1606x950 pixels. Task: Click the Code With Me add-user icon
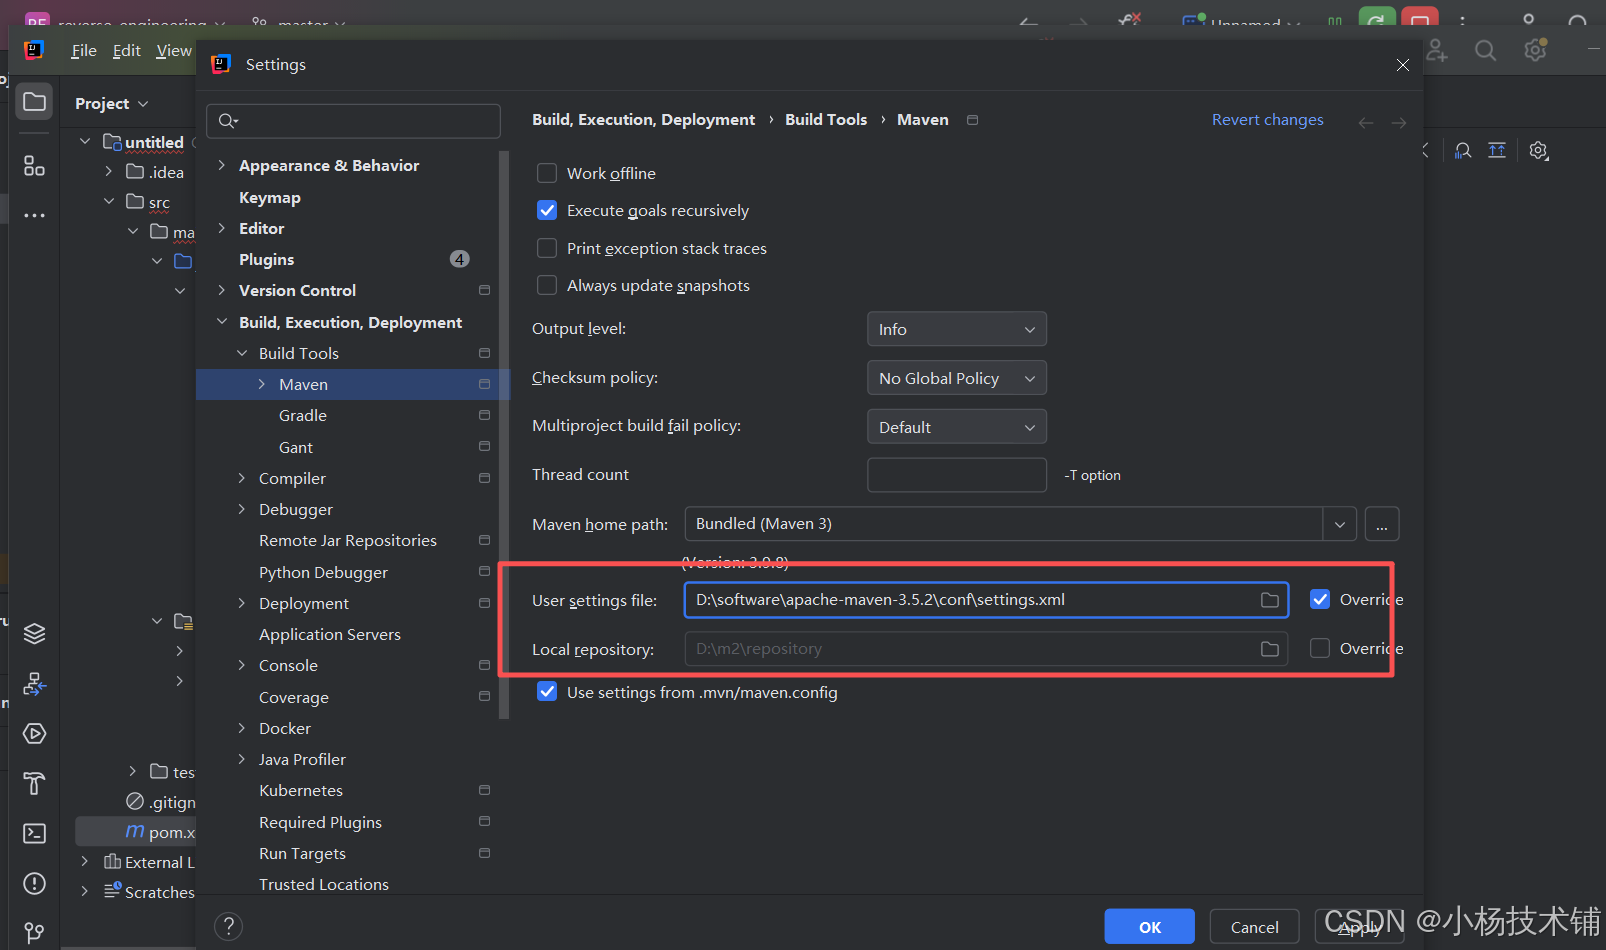point(1437,50)
